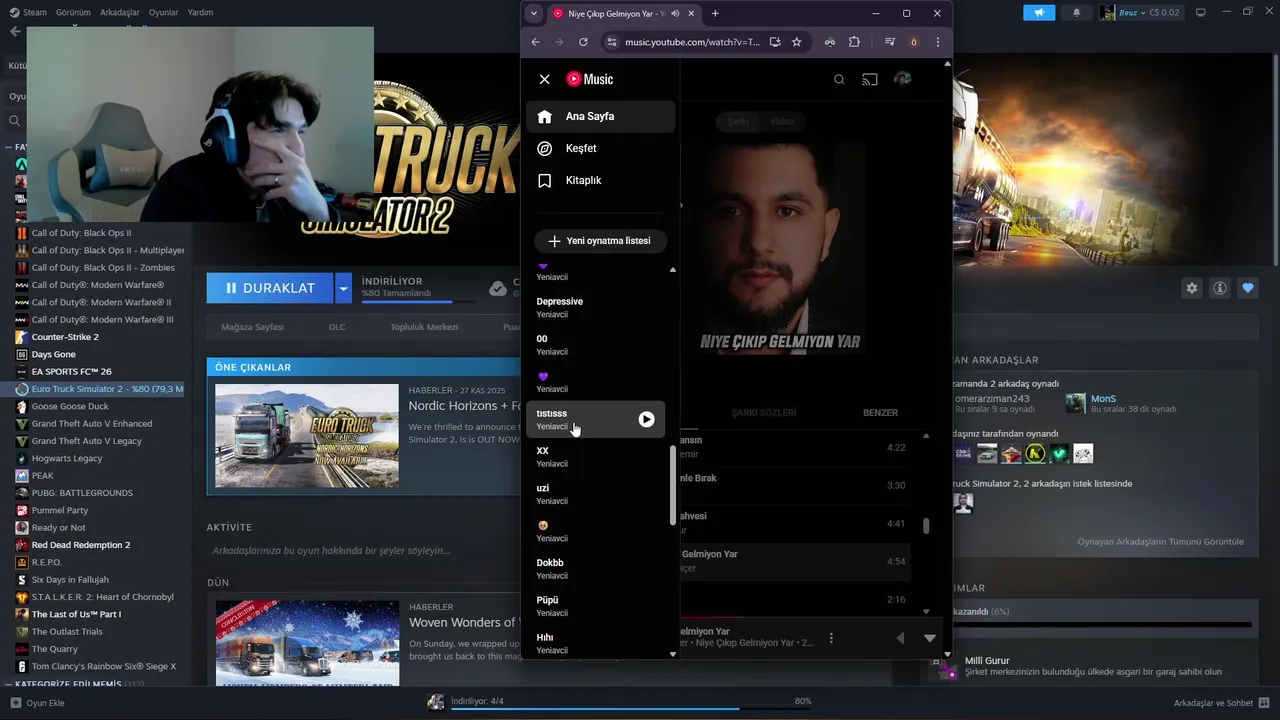Image resolution: width=1280 pixels, height=720 pixels.
Task: Open game settings gear in Steam
Action: 1192,288
